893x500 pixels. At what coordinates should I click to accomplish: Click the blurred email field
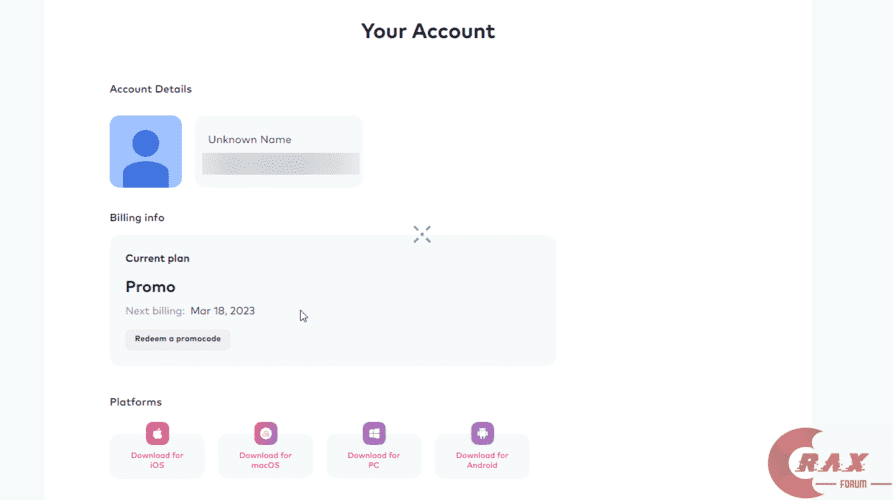pos(280,164)
